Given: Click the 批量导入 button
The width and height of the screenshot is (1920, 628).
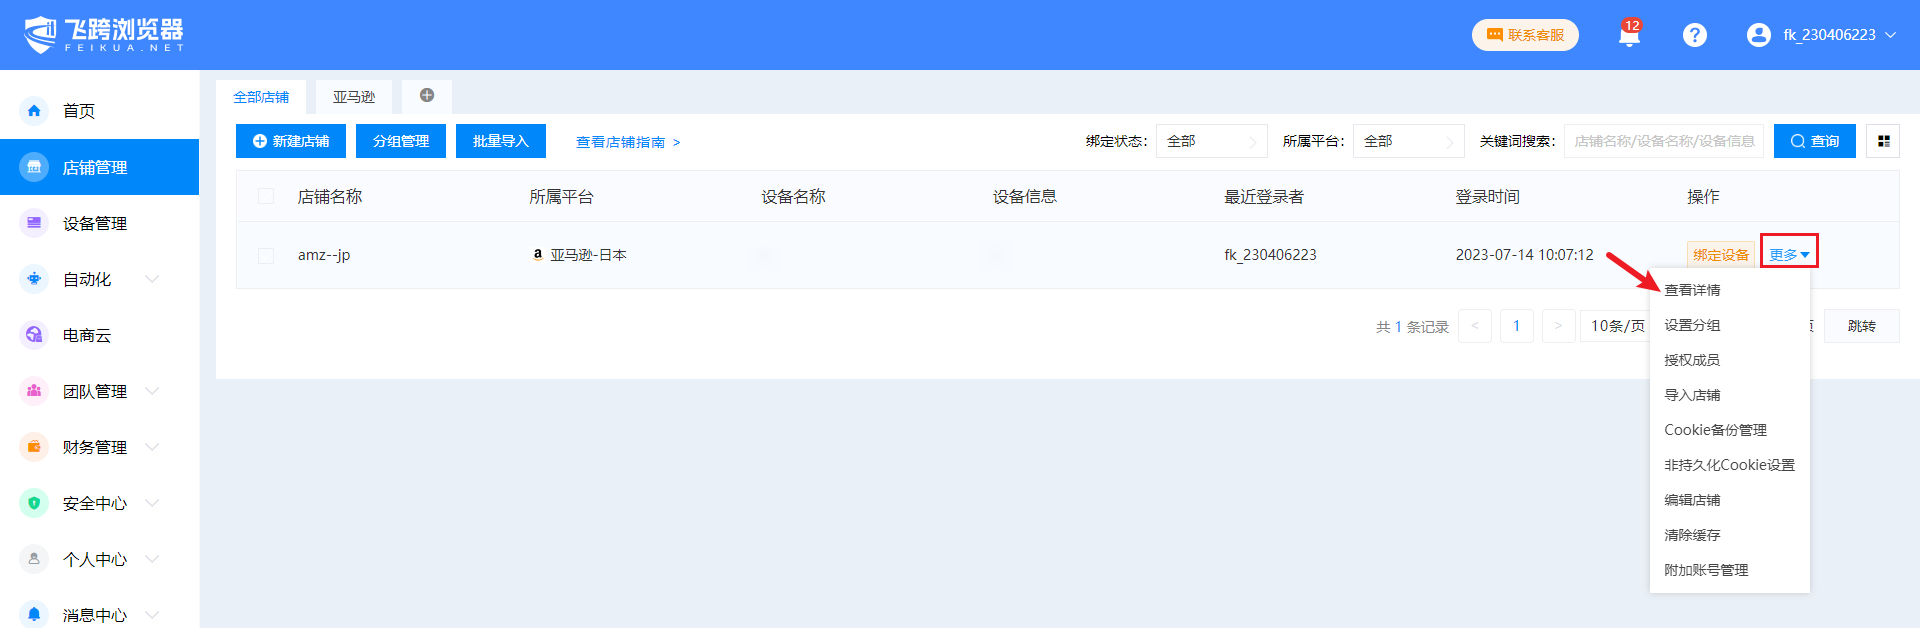Looking at the screenshot, I should pos(501,141).
